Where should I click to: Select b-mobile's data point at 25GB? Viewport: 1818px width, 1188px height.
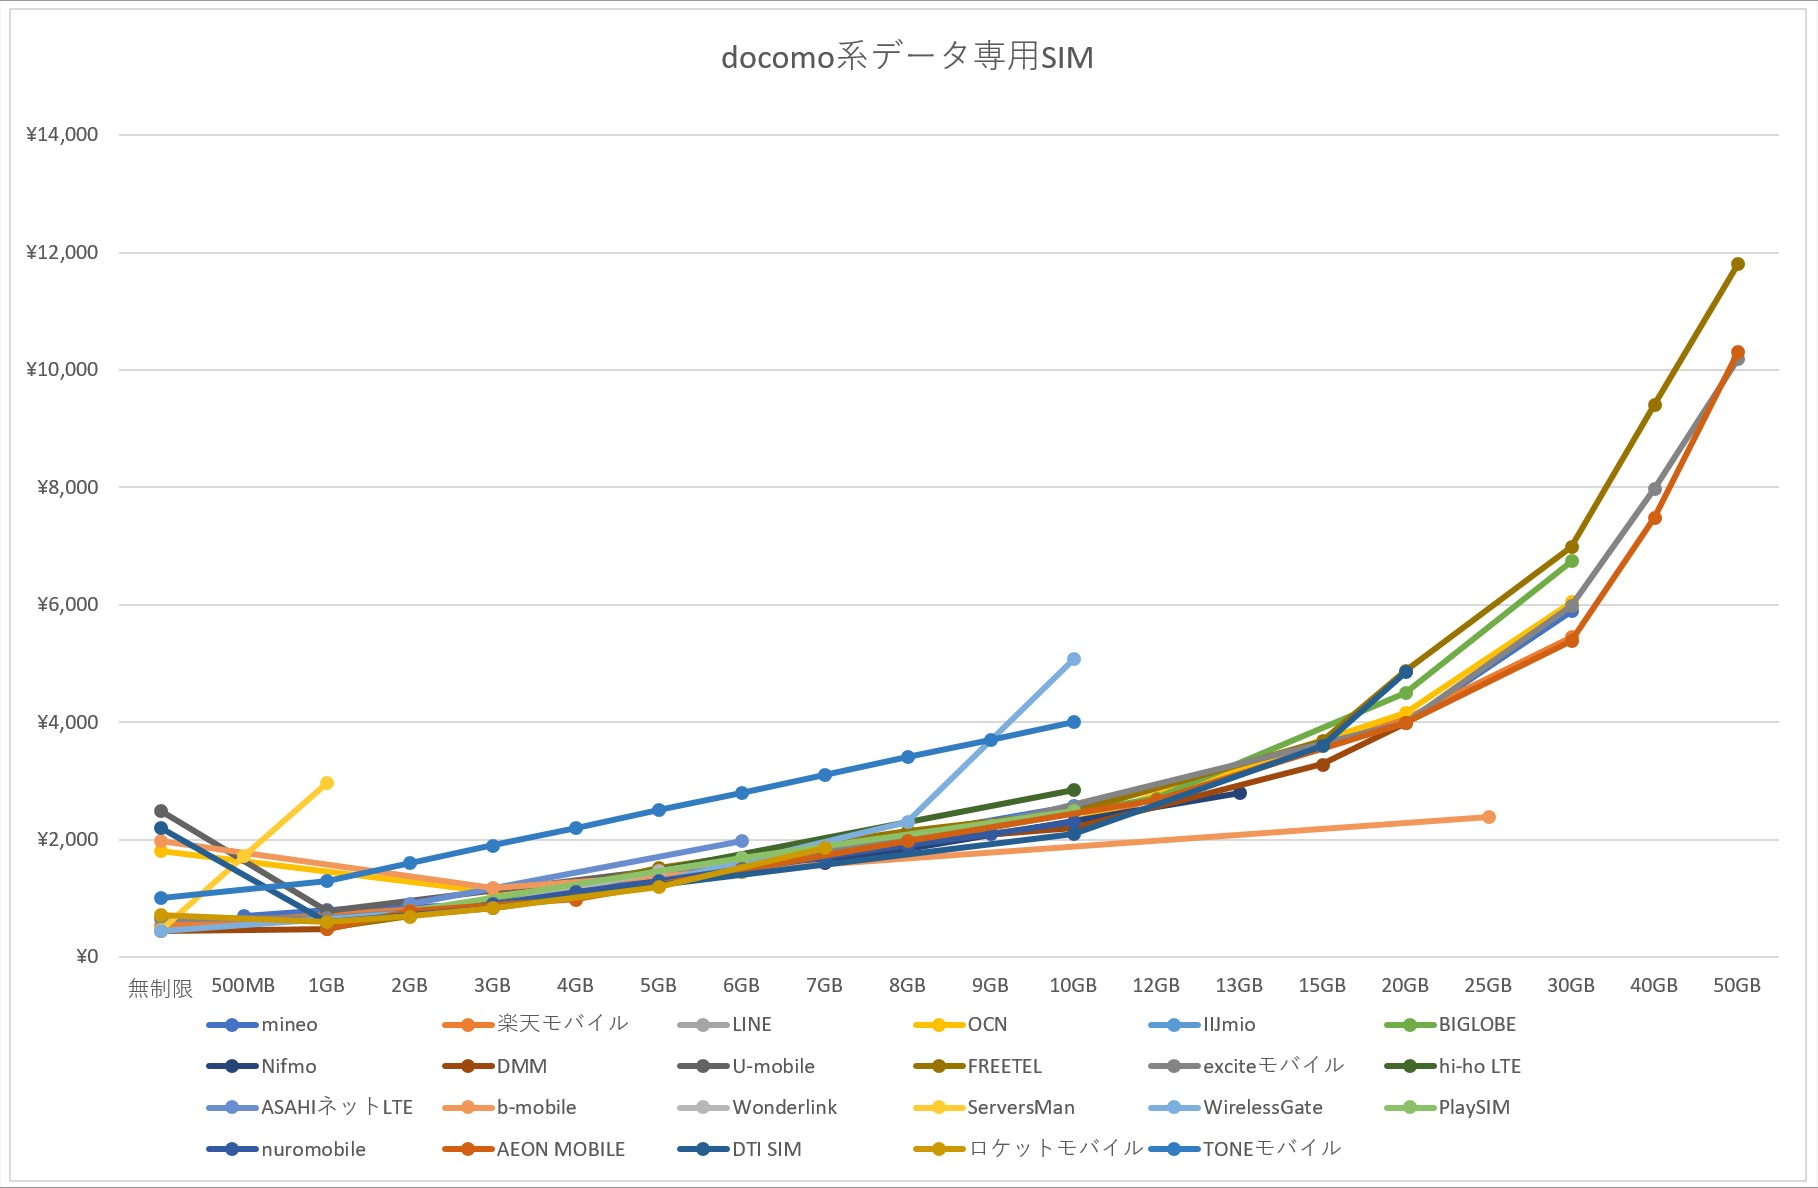click(x=1488, y=817)
